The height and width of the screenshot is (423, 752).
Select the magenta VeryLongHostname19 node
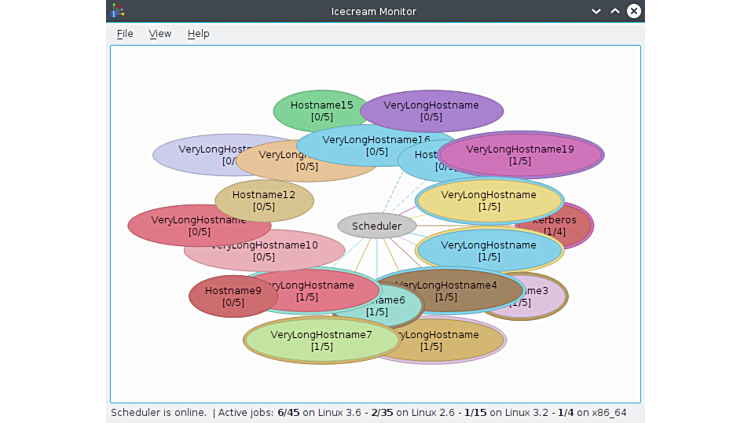click(x=520, y=155)
